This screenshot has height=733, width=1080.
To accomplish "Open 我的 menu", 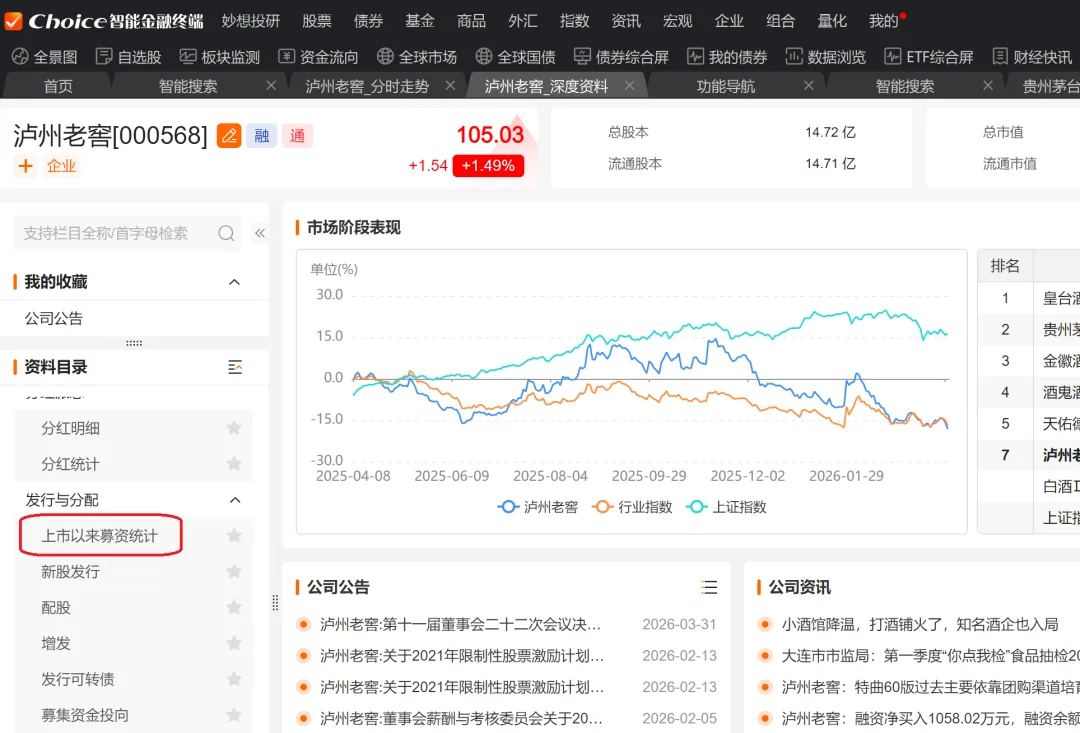I will click(884, 21).
